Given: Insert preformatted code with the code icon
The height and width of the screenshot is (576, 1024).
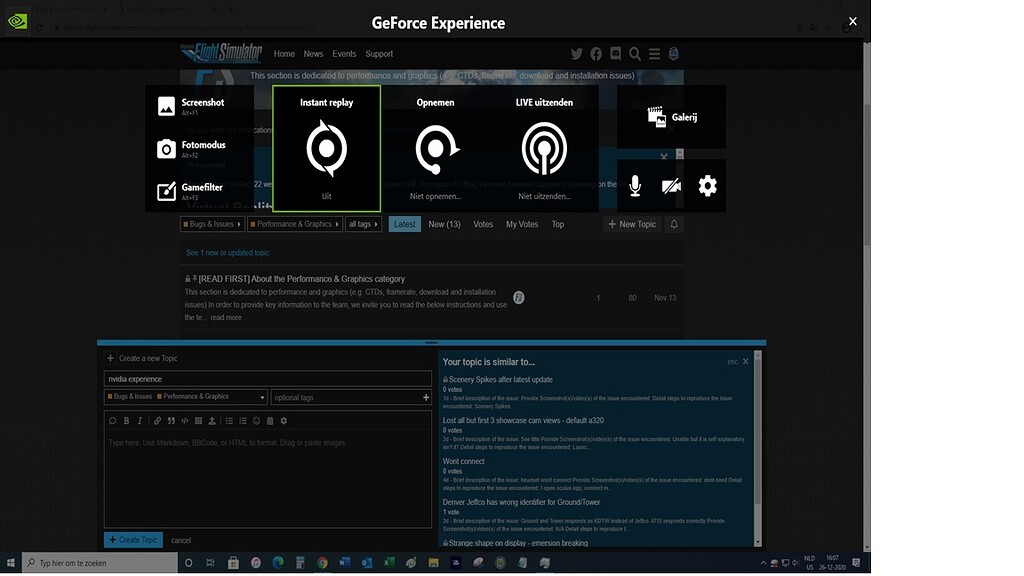Looking at the screenshot, I should tap(185, 421).
